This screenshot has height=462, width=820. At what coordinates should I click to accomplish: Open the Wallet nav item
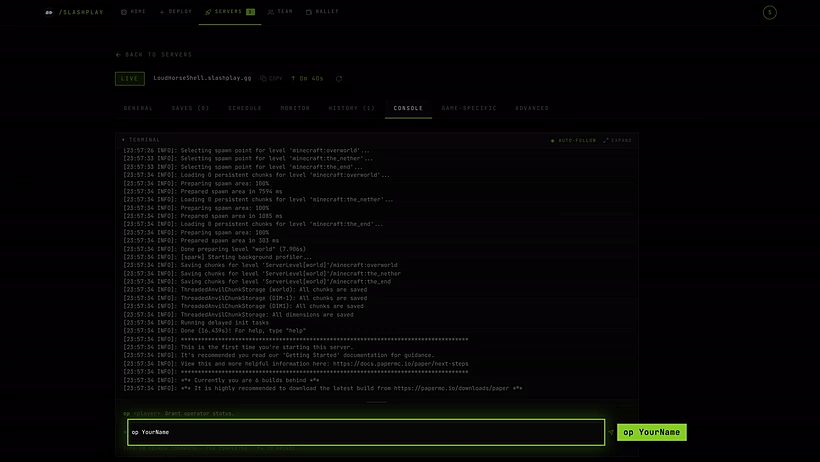(x=322, y=12)
